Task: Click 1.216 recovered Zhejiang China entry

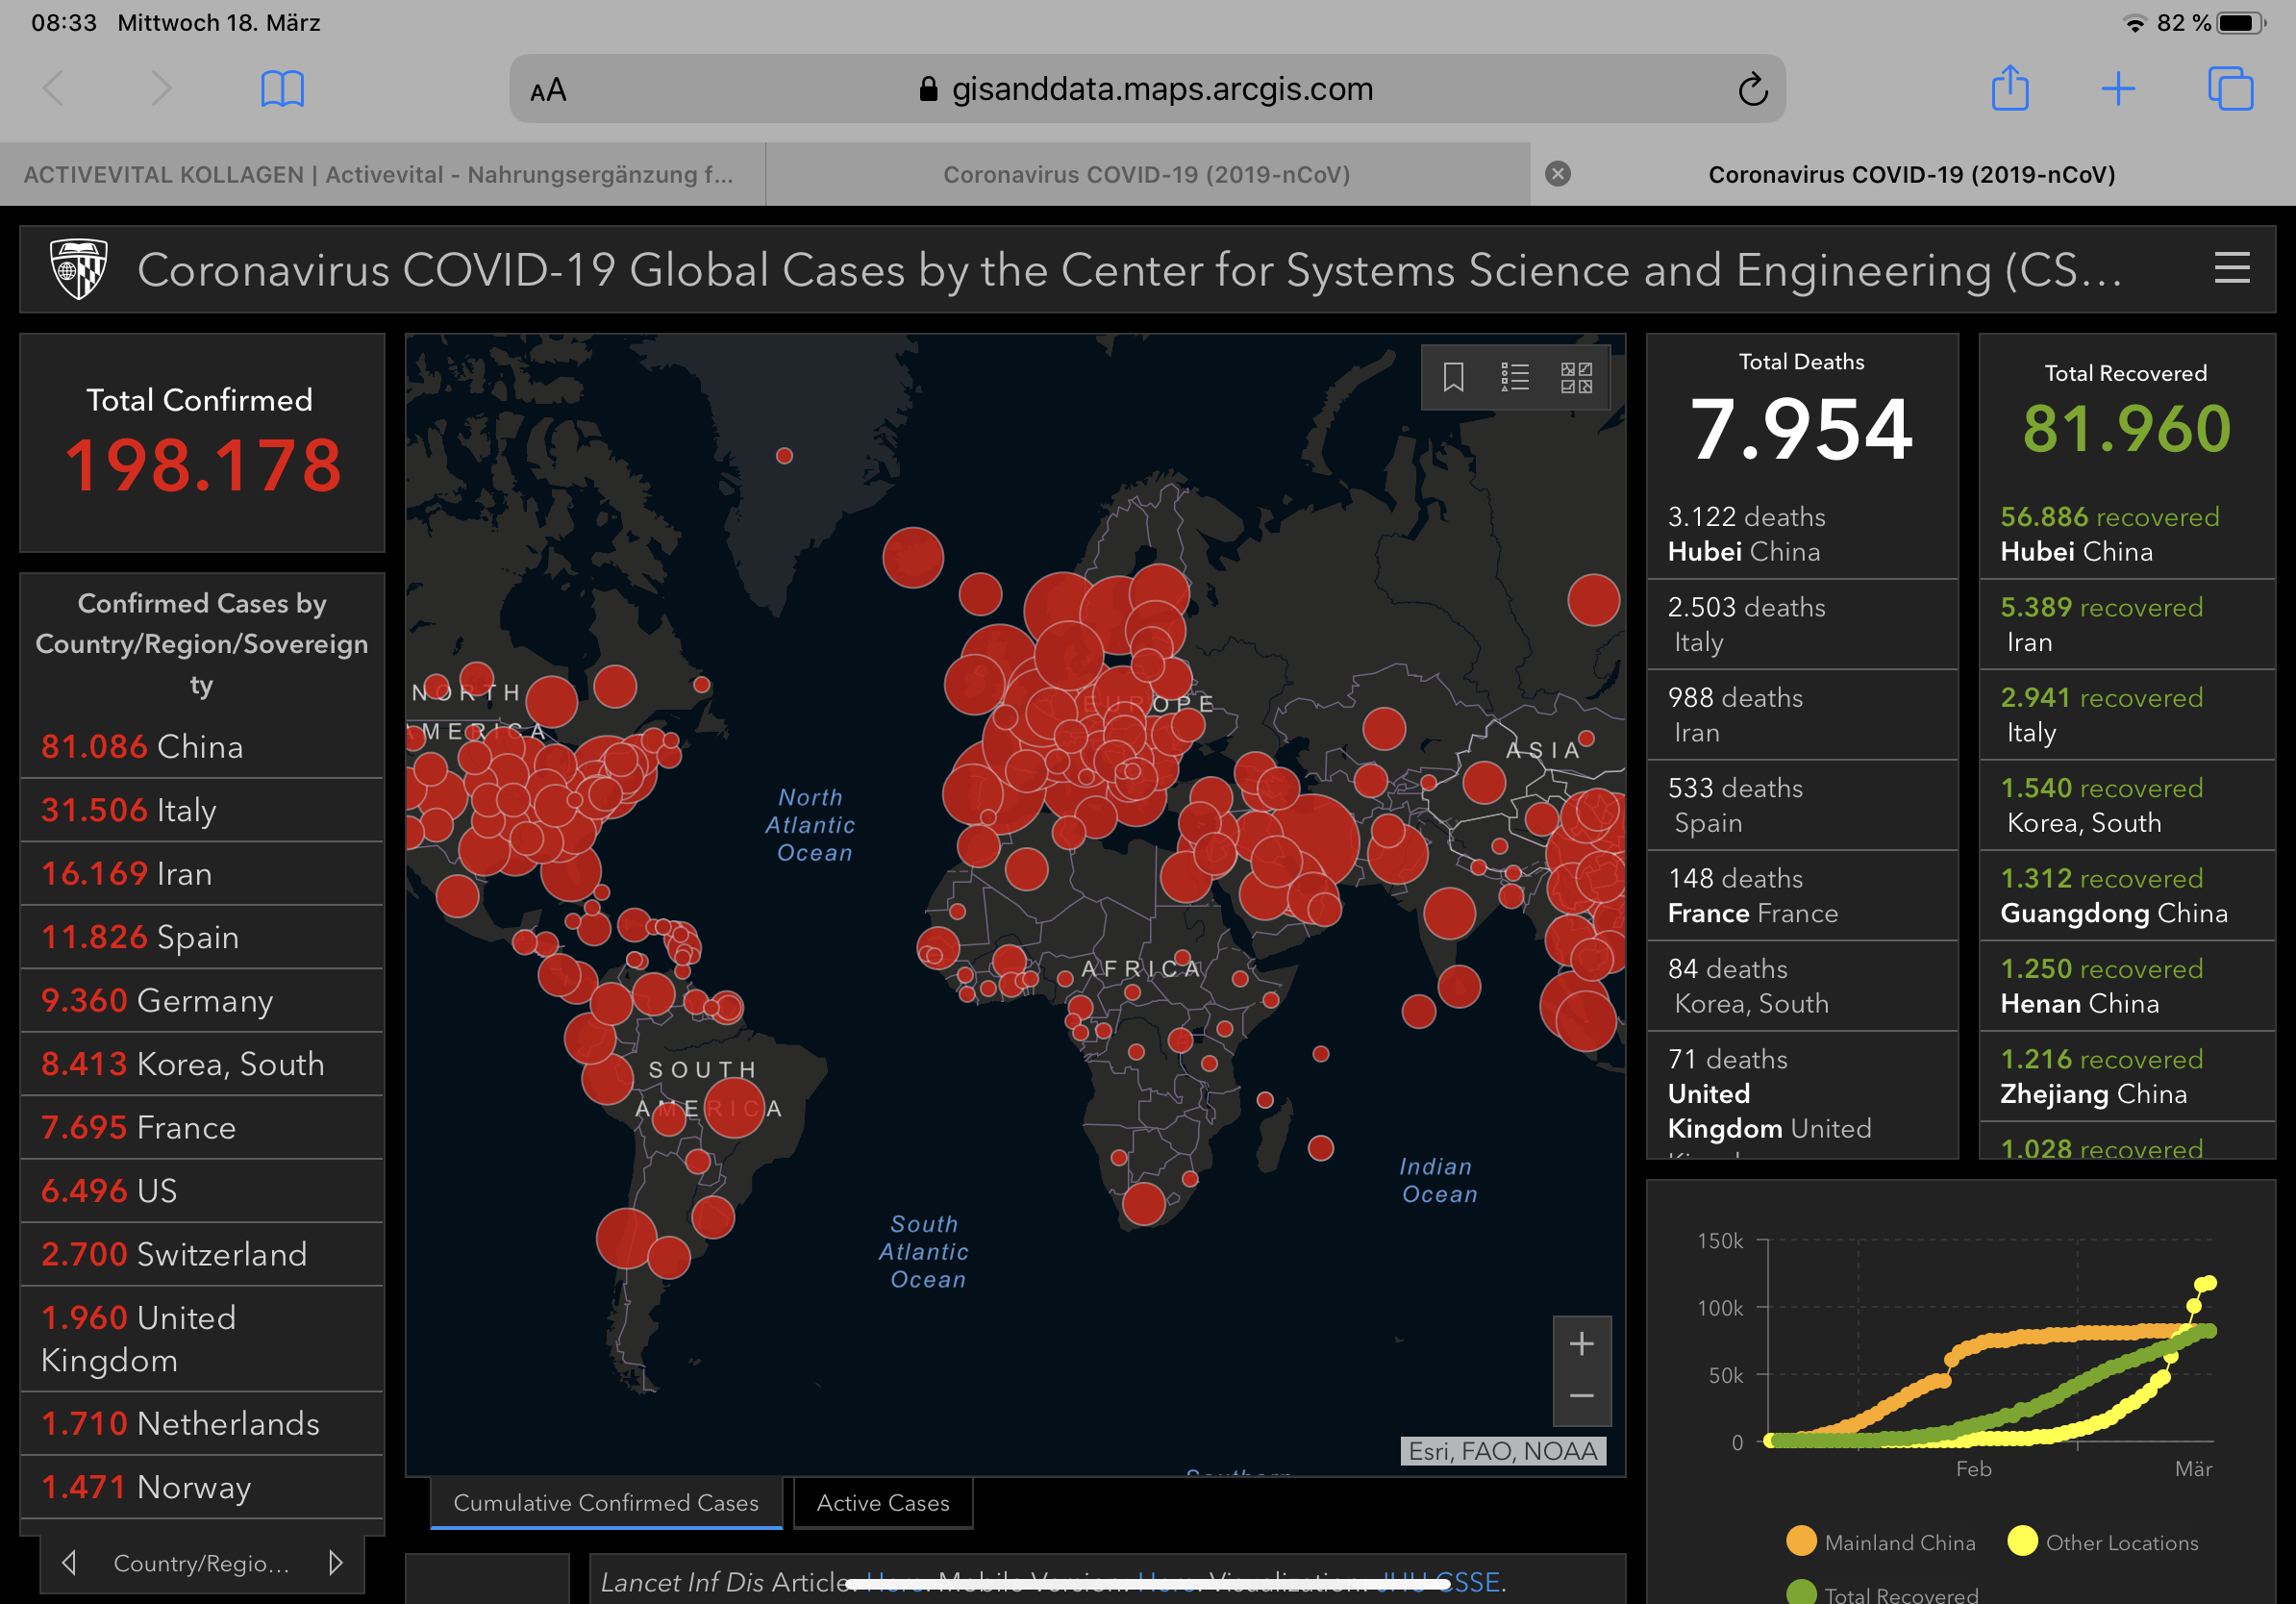Action: (2127, 1076)
